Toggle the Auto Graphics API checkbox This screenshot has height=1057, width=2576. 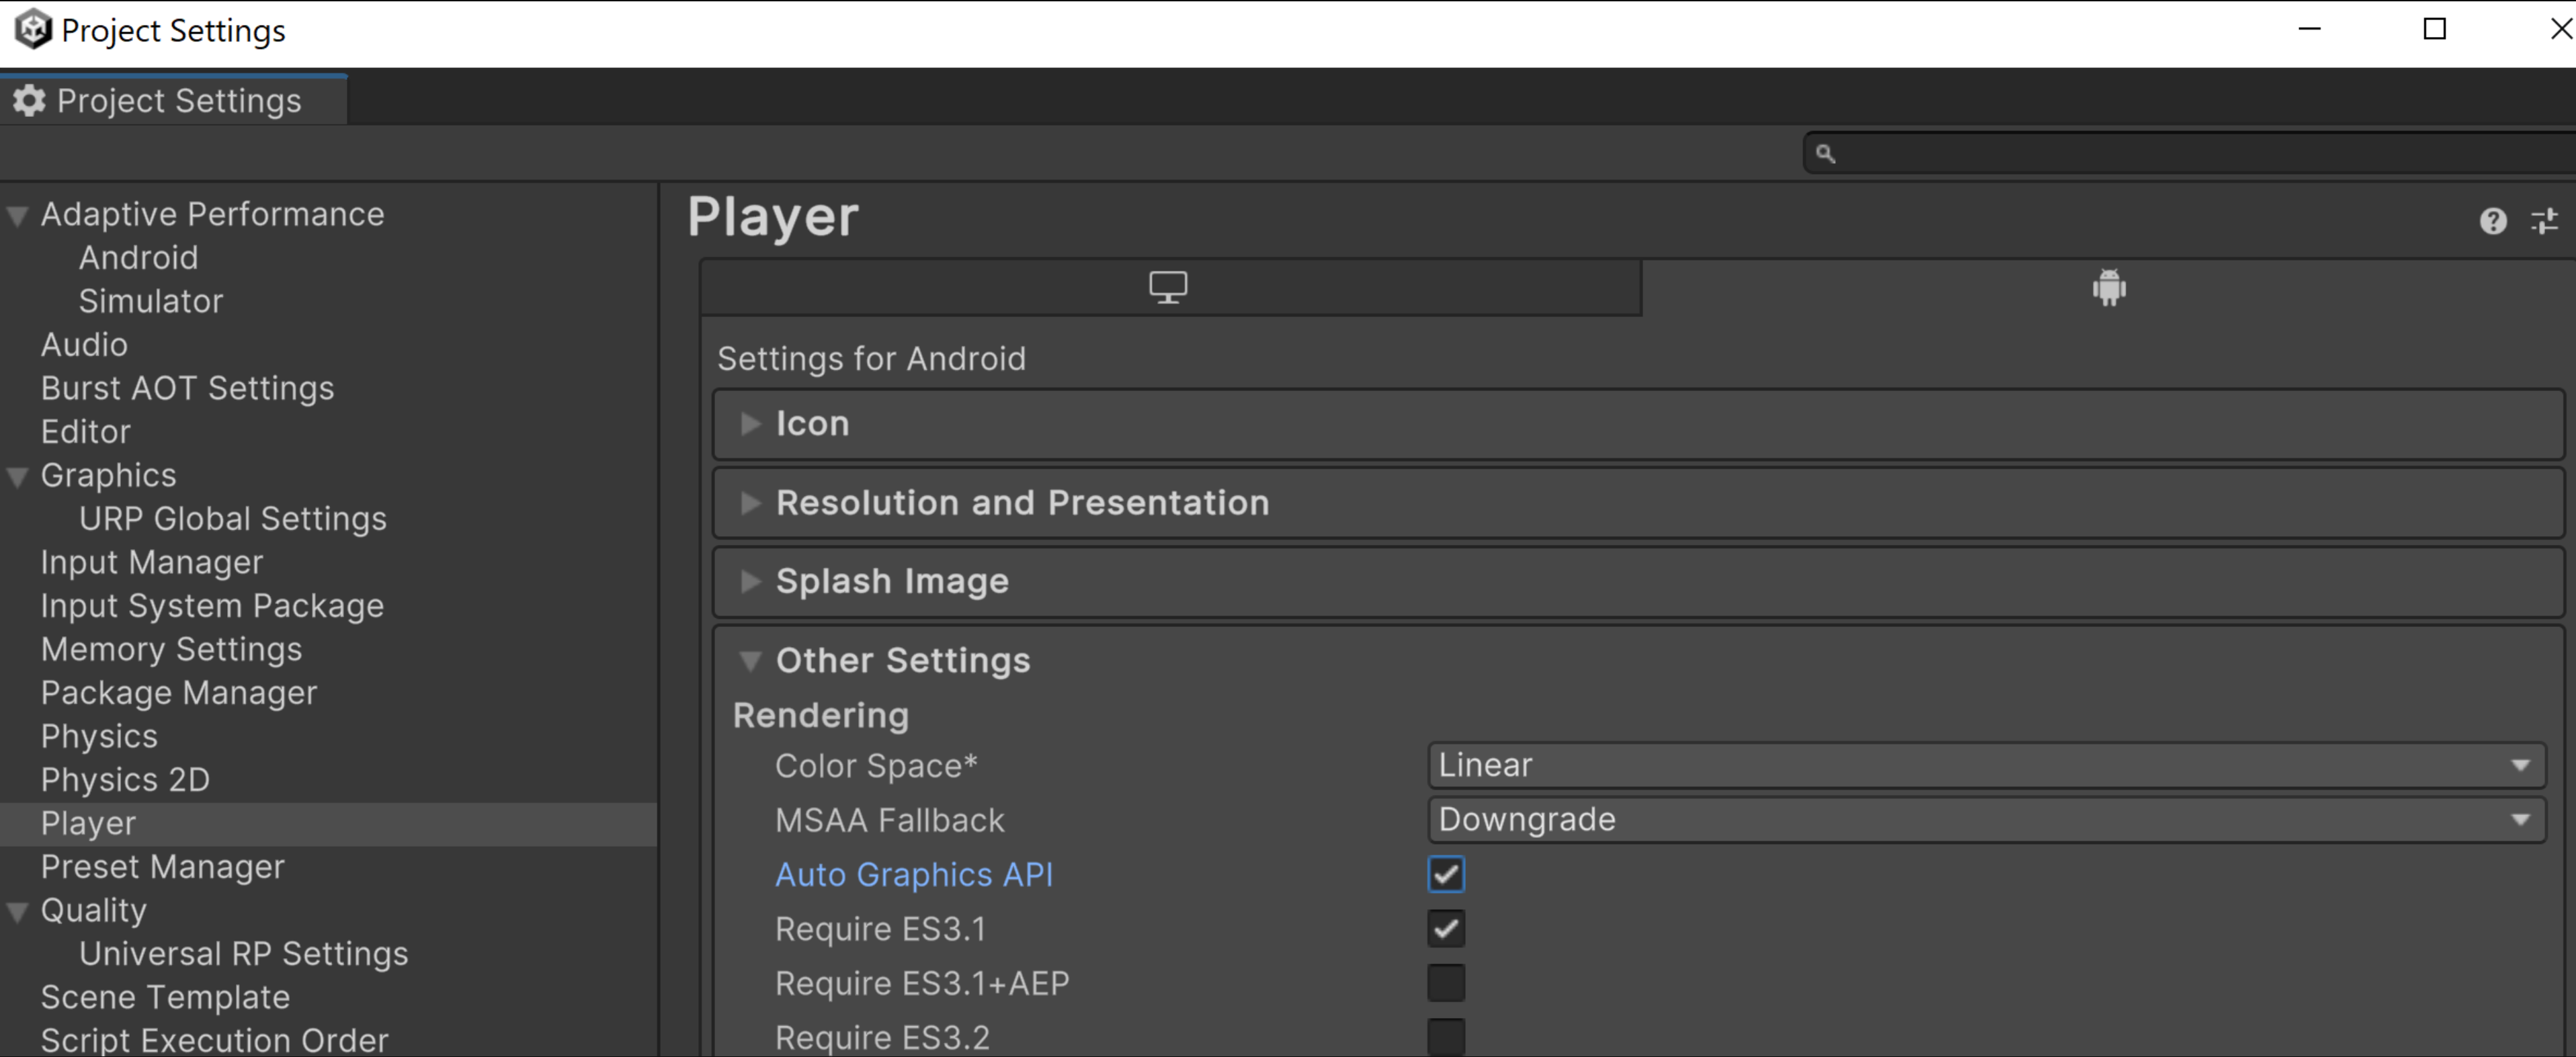[1446, 874]
